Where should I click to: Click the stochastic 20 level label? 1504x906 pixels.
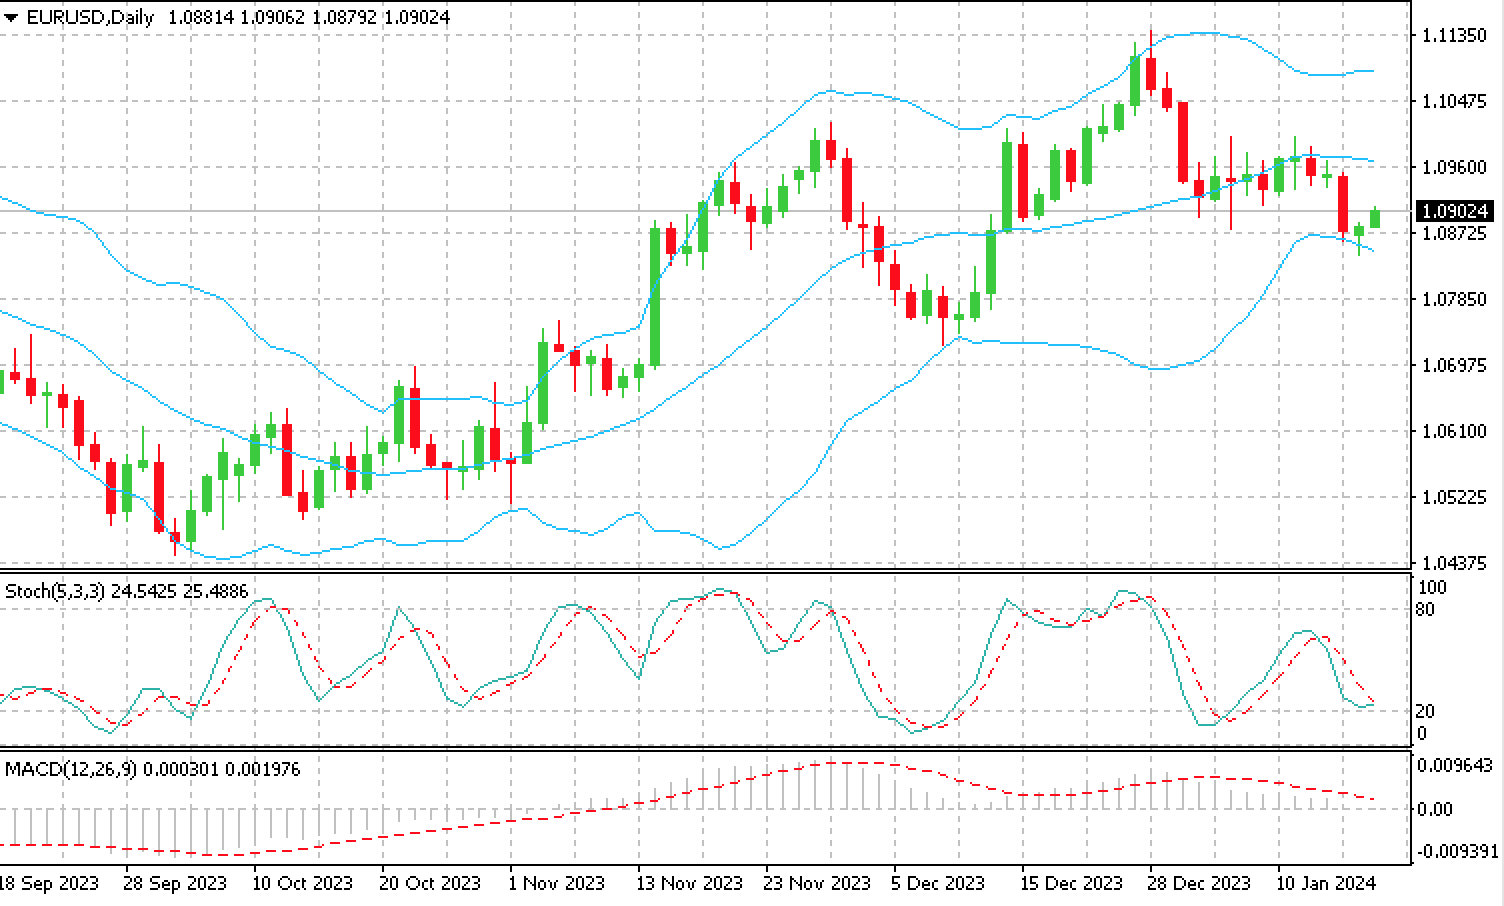[x=1426, y=711]
